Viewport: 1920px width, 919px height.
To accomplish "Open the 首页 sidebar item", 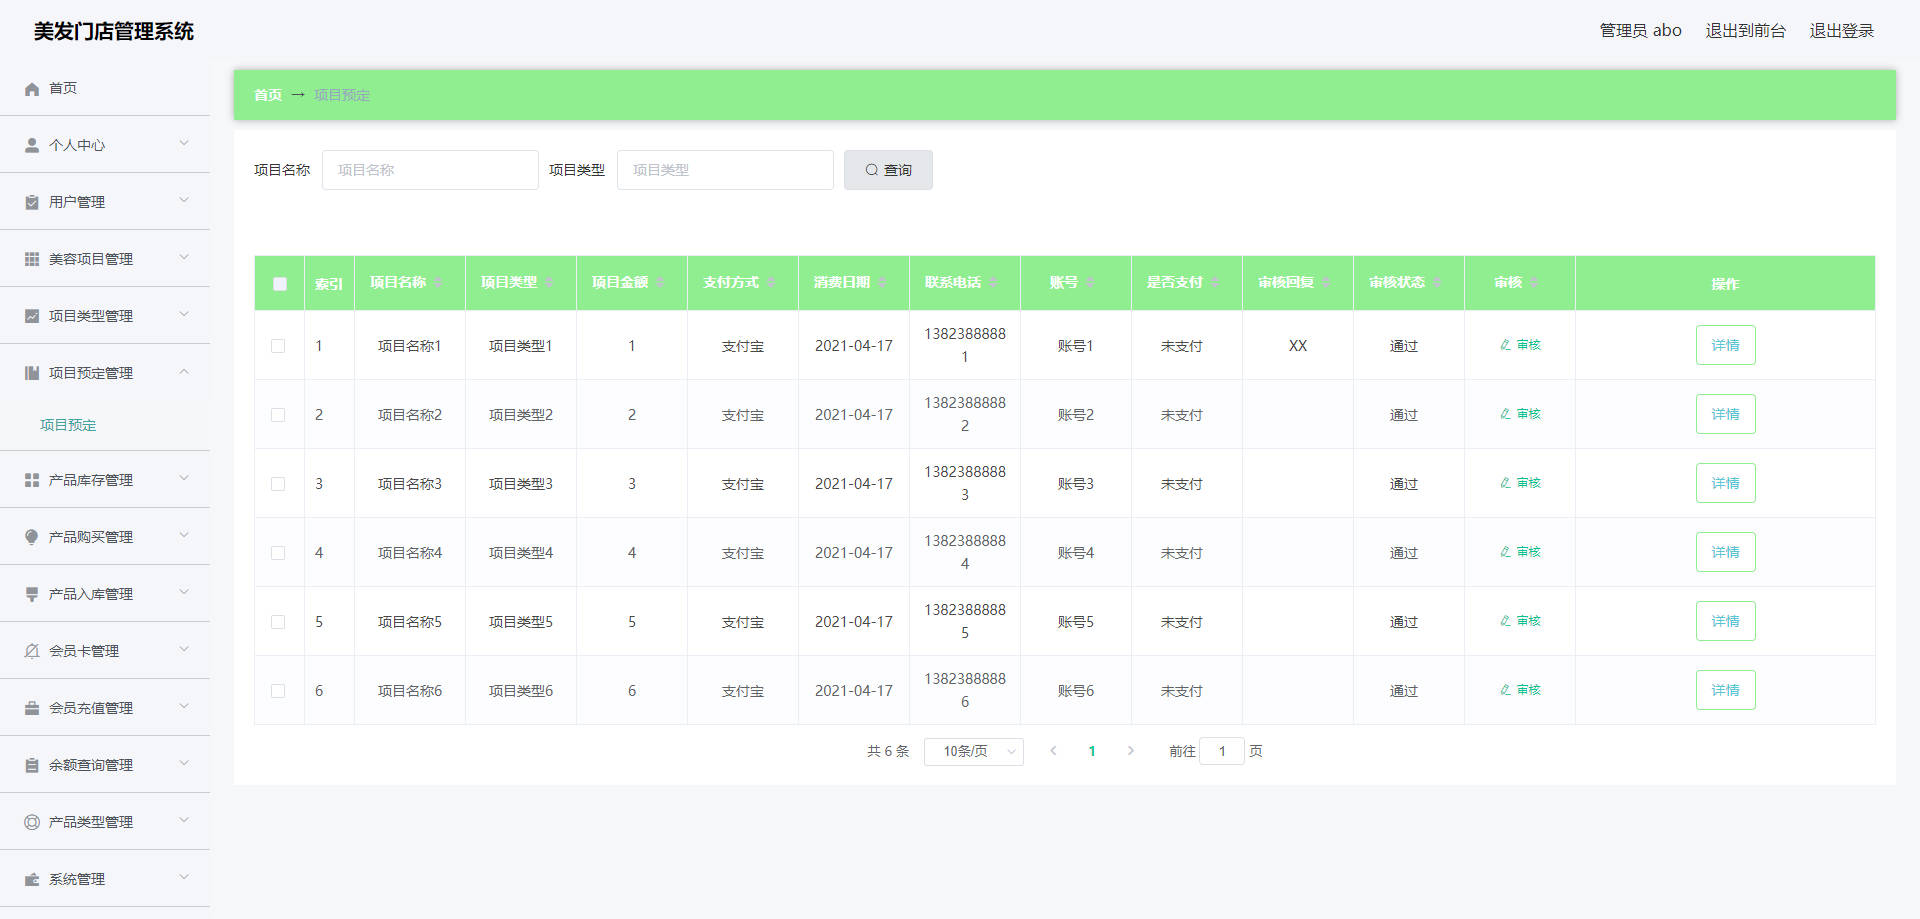I will point(105,88).
